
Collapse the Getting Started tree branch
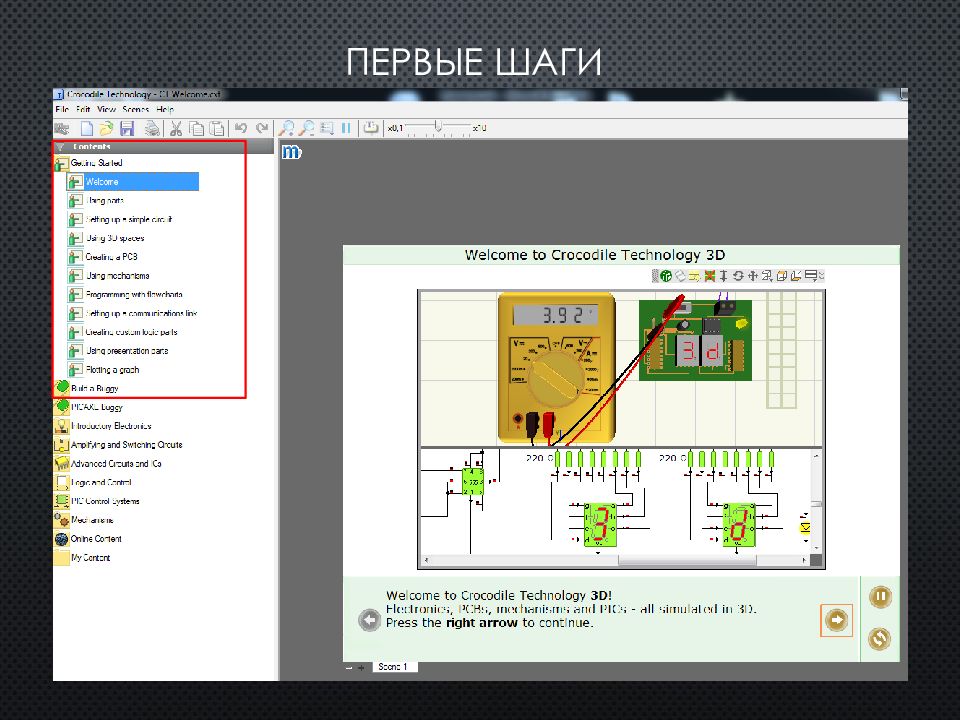coord(64,163)
